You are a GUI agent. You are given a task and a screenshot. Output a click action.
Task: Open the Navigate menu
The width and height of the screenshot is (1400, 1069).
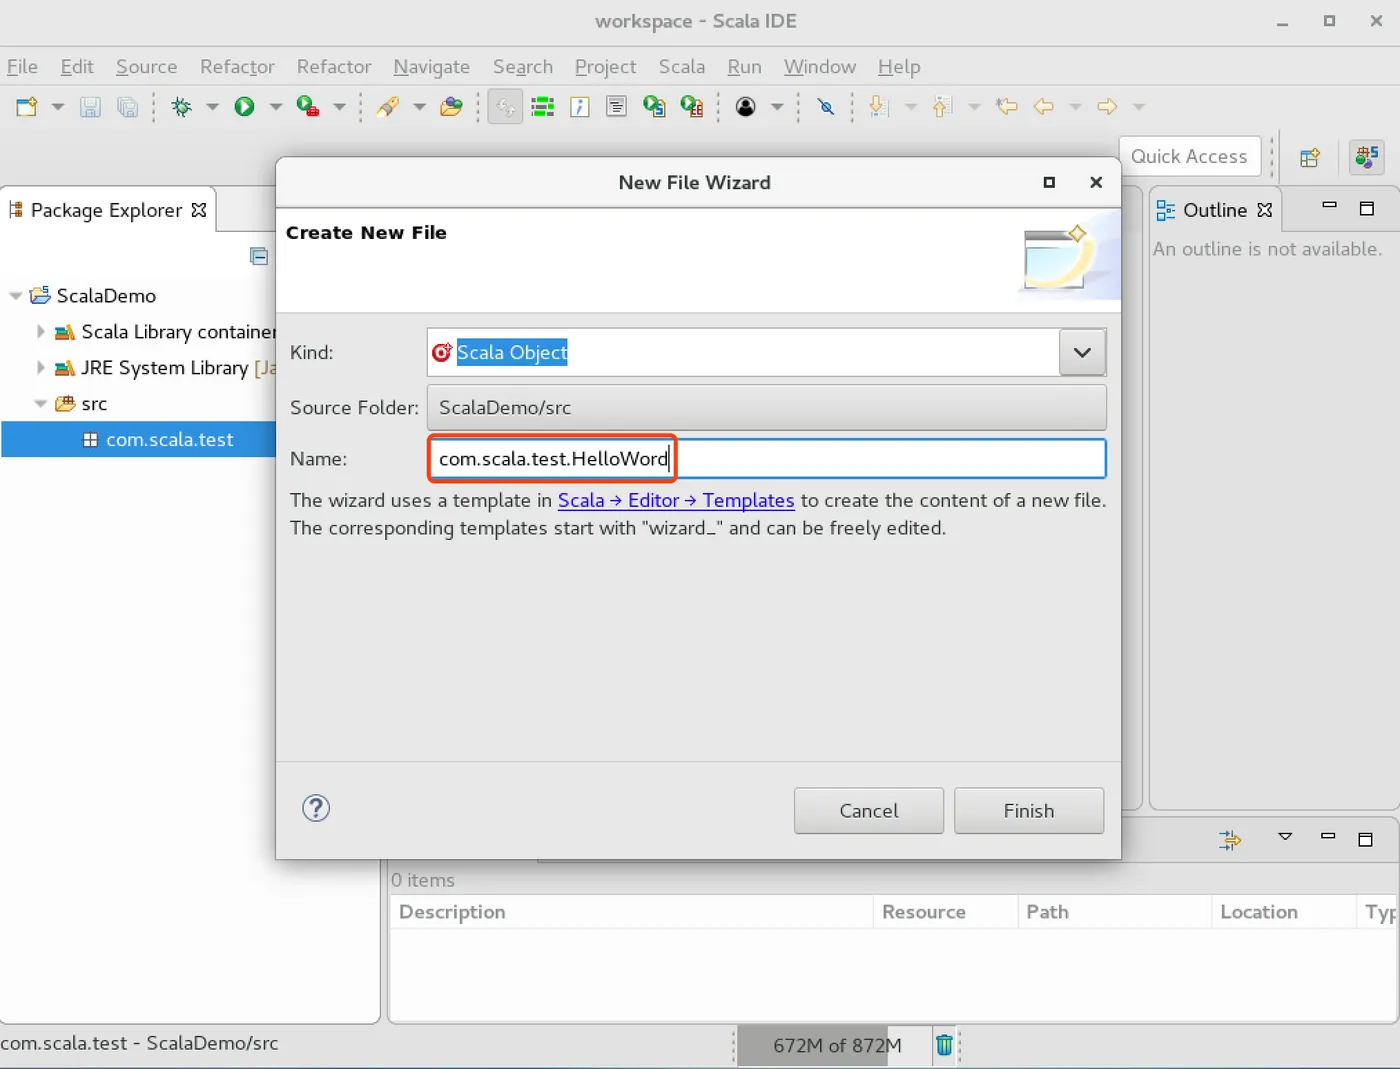pyautogui.click(x=431, y=67)
